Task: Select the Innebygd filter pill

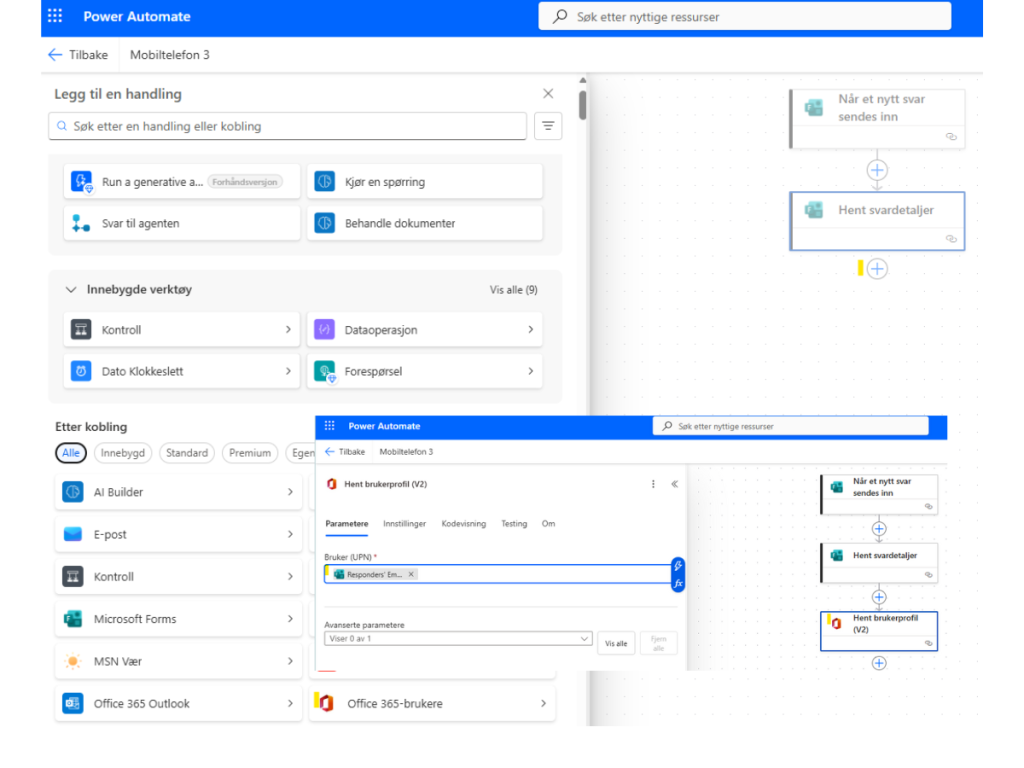Action: (x=123, y=453)
